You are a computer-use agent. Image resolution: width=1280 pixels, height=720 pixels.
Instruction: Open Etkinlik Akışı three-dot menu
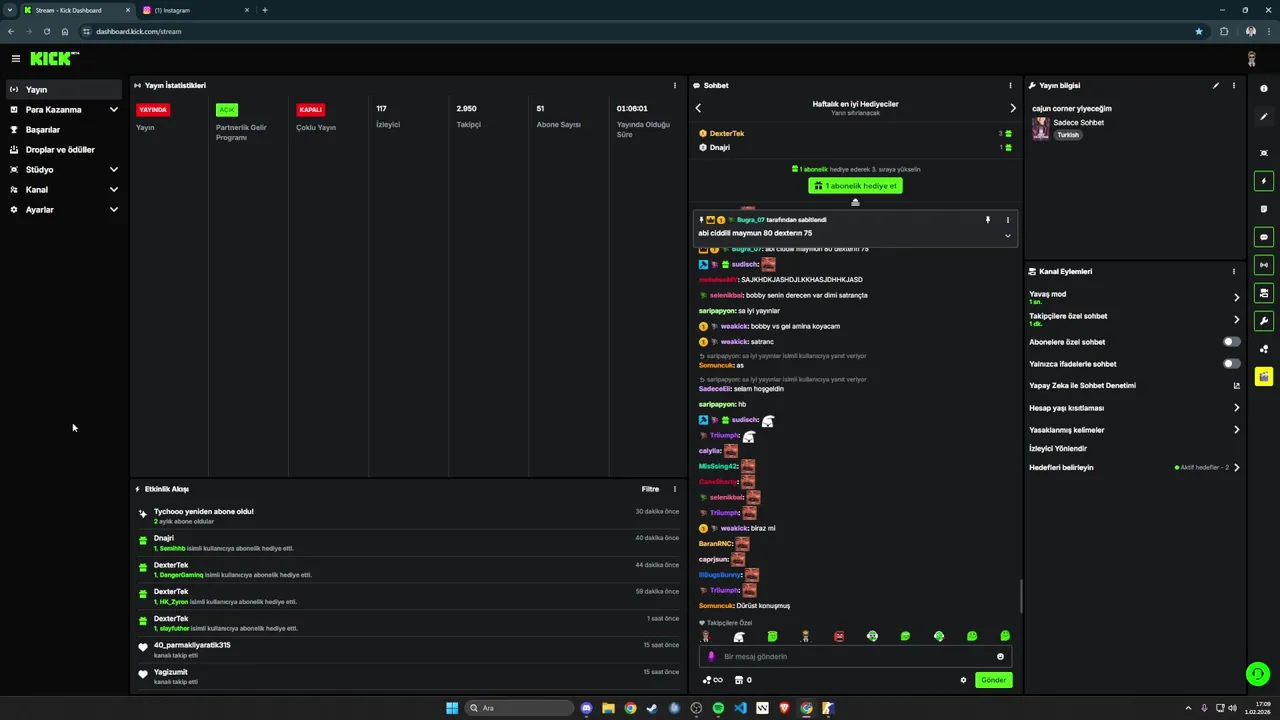click(x=674, y=489)
